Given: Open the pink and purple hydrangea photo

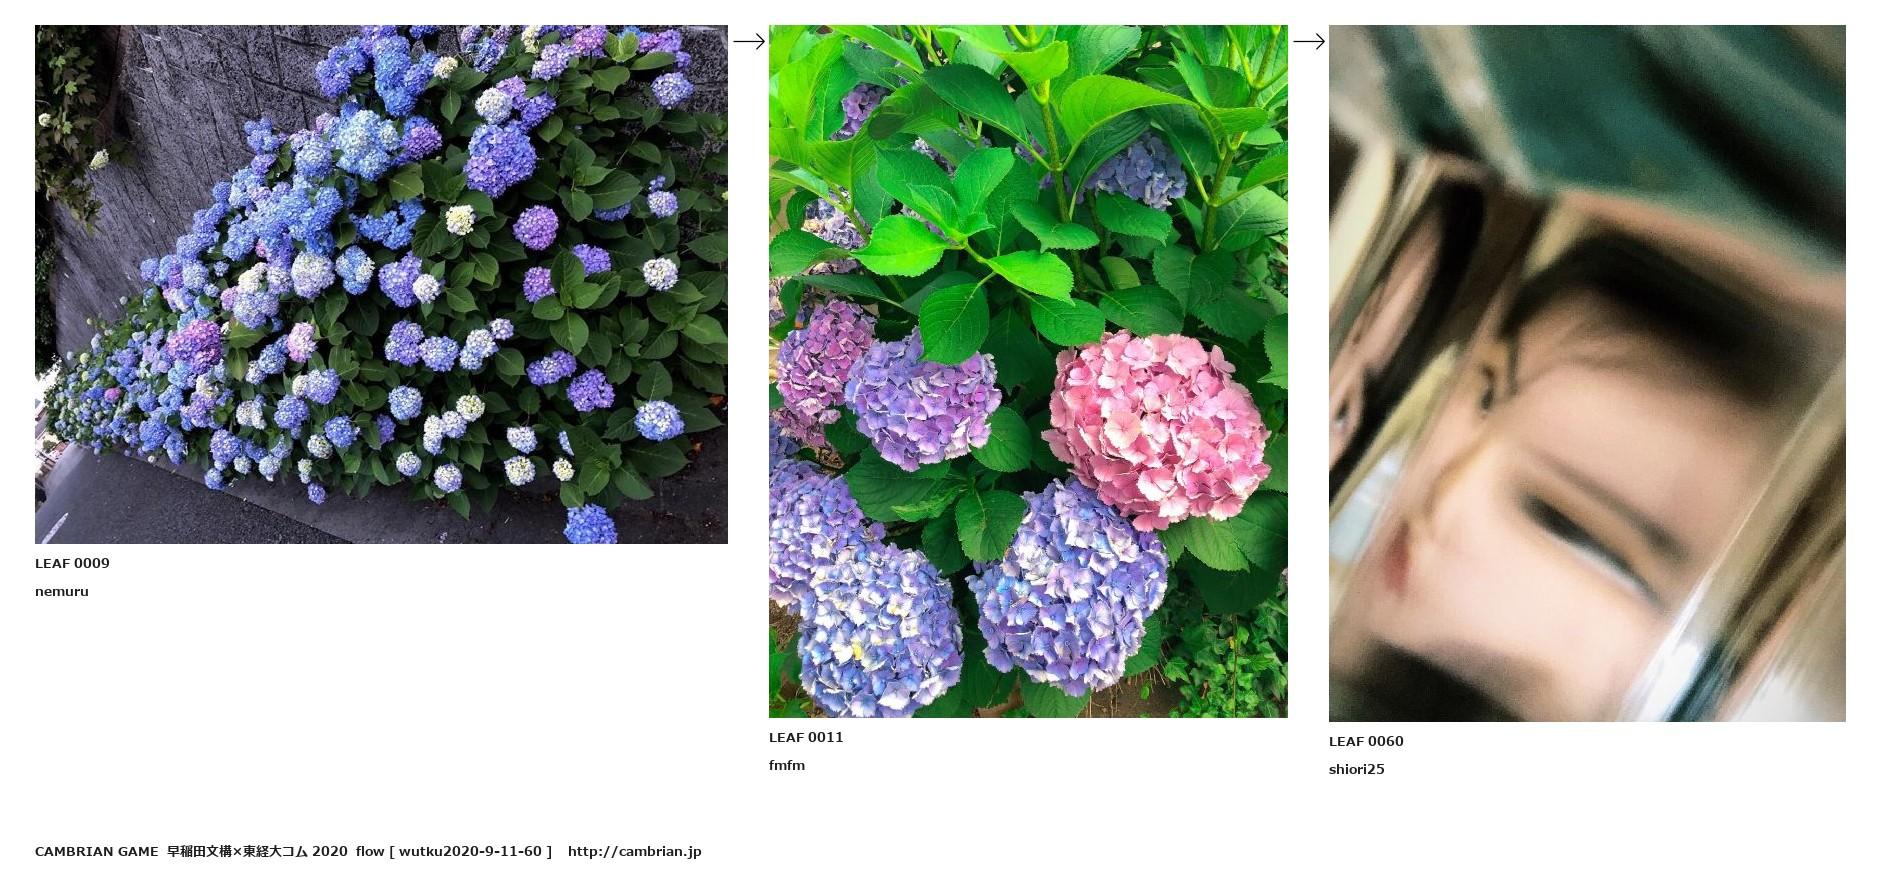Looking at the screenshot, I should click(x=1028, y=371).
